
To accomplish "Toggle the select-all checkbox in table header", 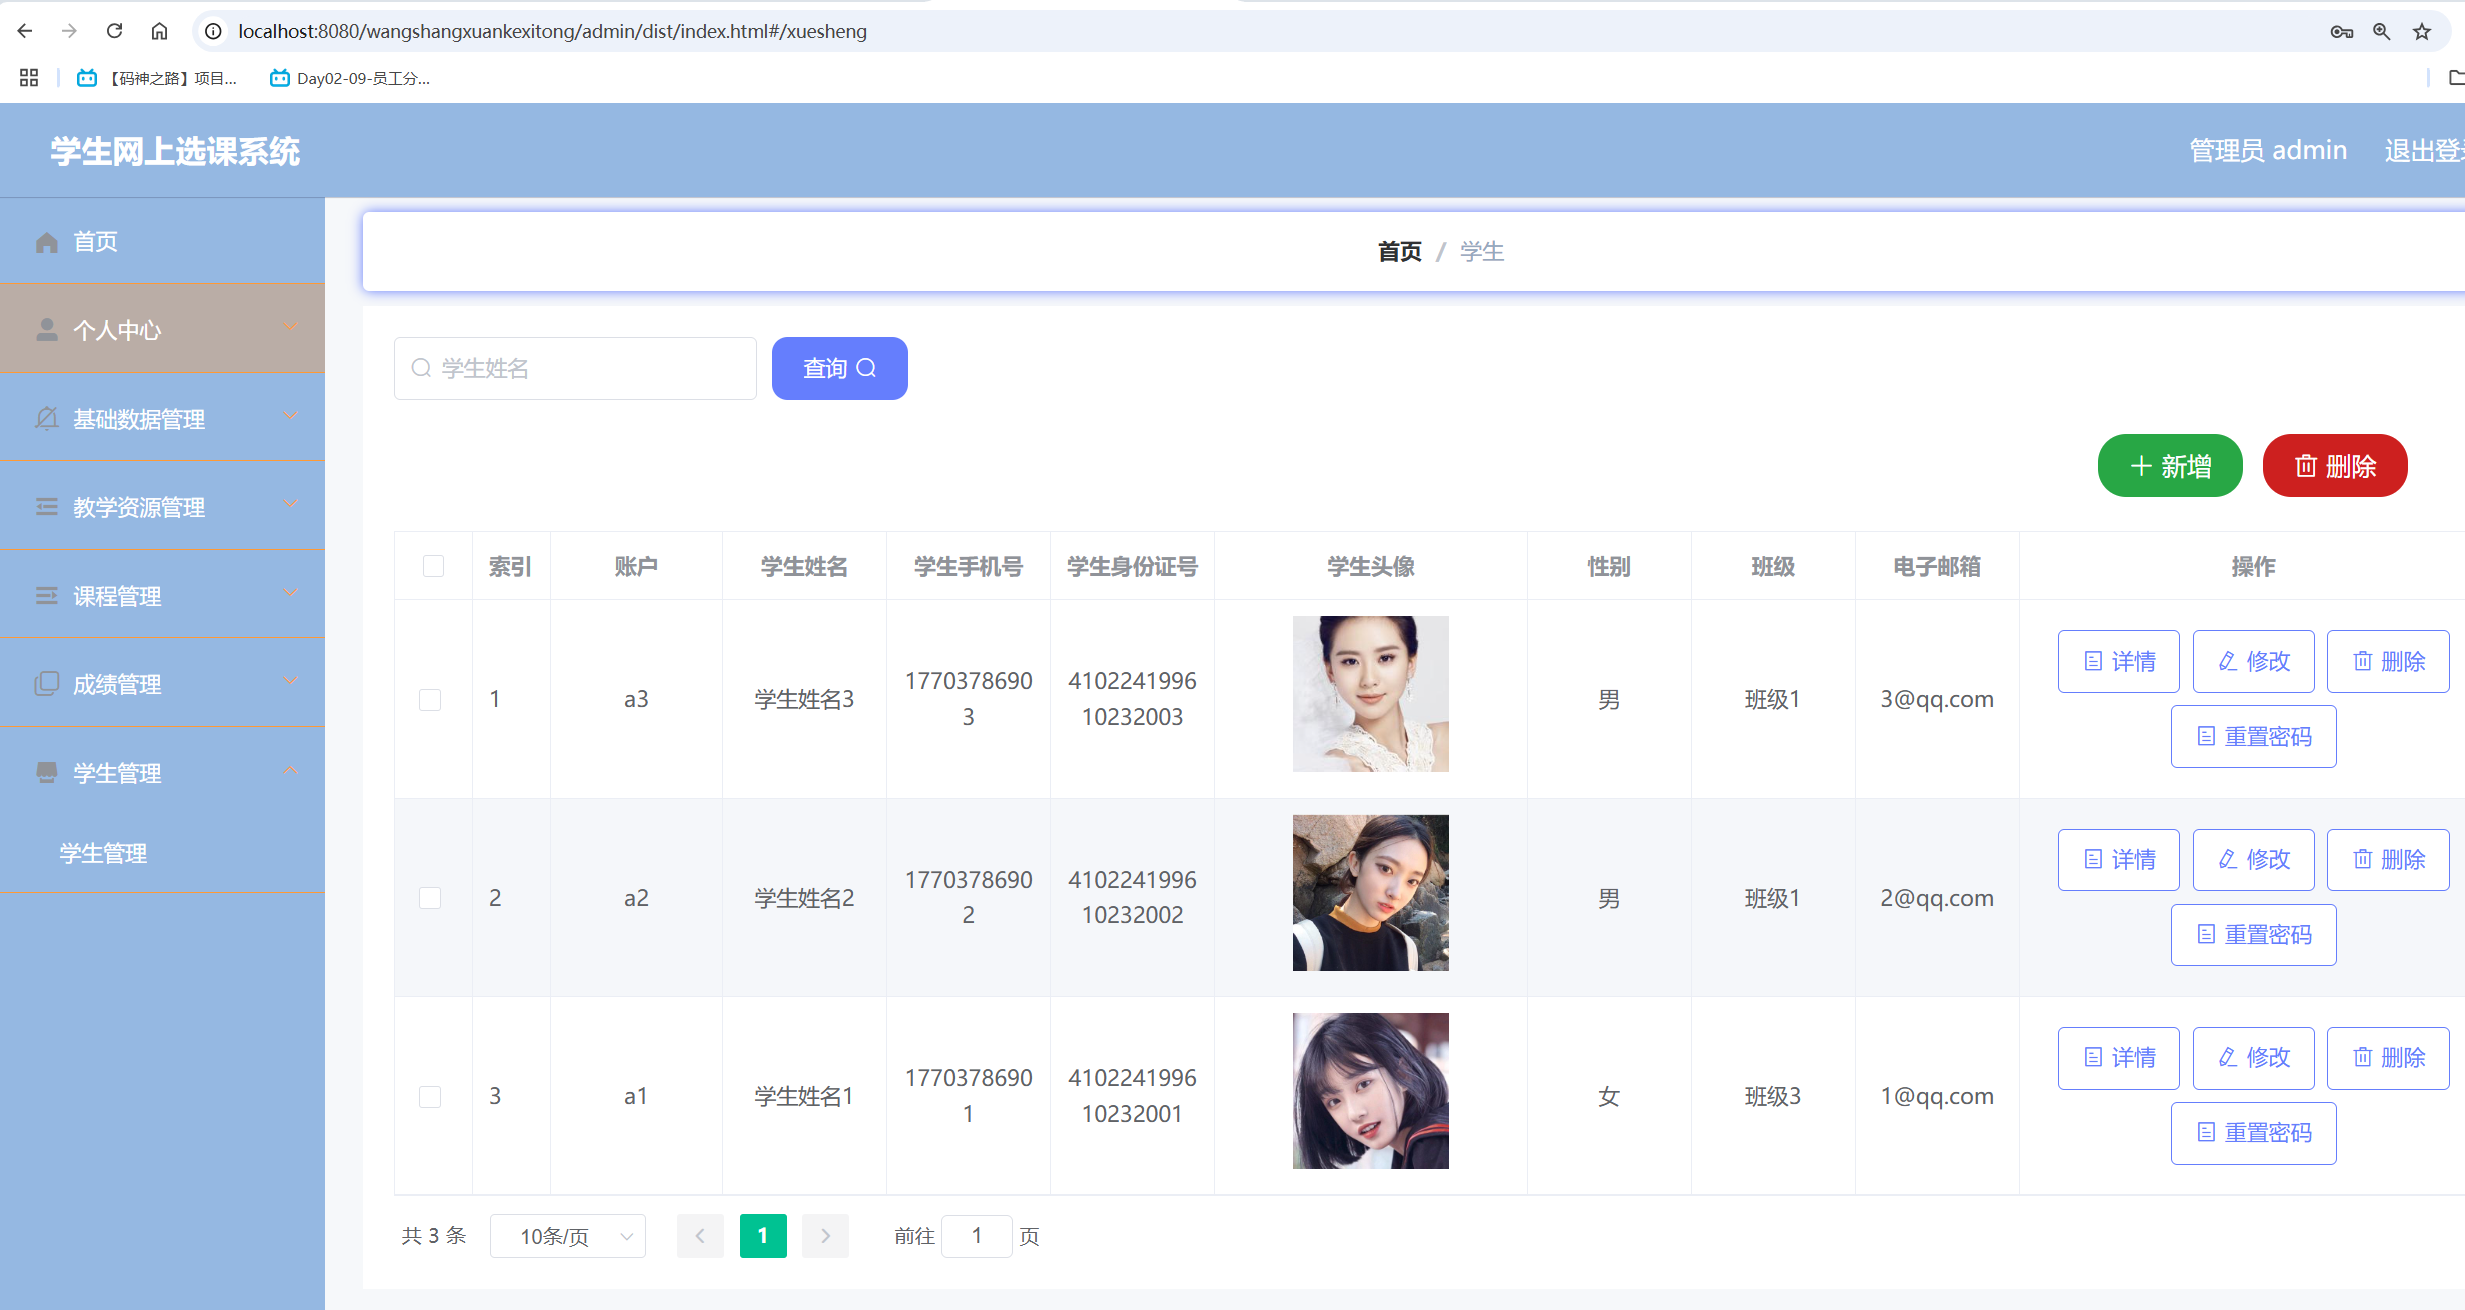I will tap(433, 566).
